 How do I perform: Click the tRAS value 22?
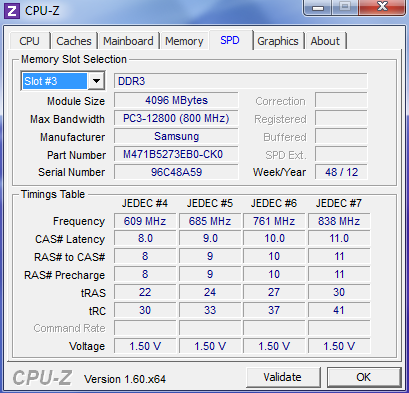(145, 292)
